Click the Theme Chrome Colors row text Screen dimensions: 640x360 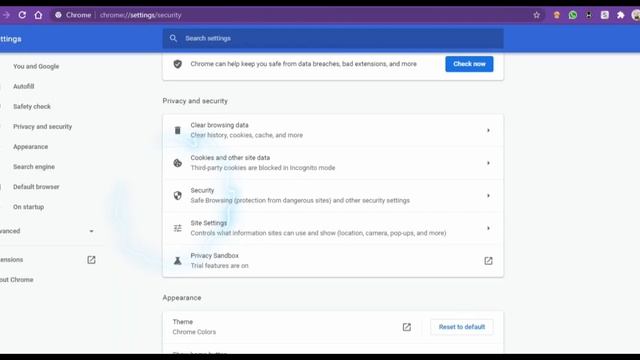(194, 327)
